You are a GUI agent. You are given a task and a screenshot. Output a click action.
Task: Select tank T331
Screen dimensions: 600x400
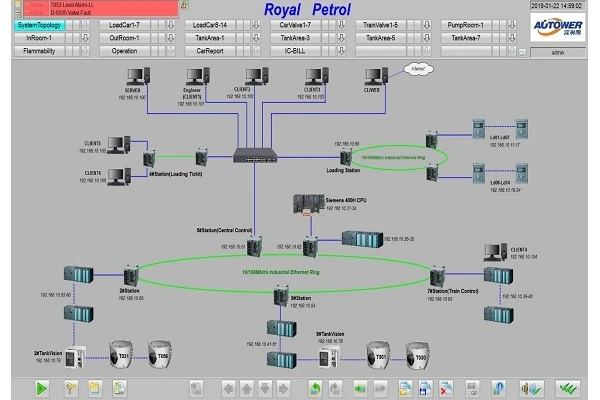point(121,354)
